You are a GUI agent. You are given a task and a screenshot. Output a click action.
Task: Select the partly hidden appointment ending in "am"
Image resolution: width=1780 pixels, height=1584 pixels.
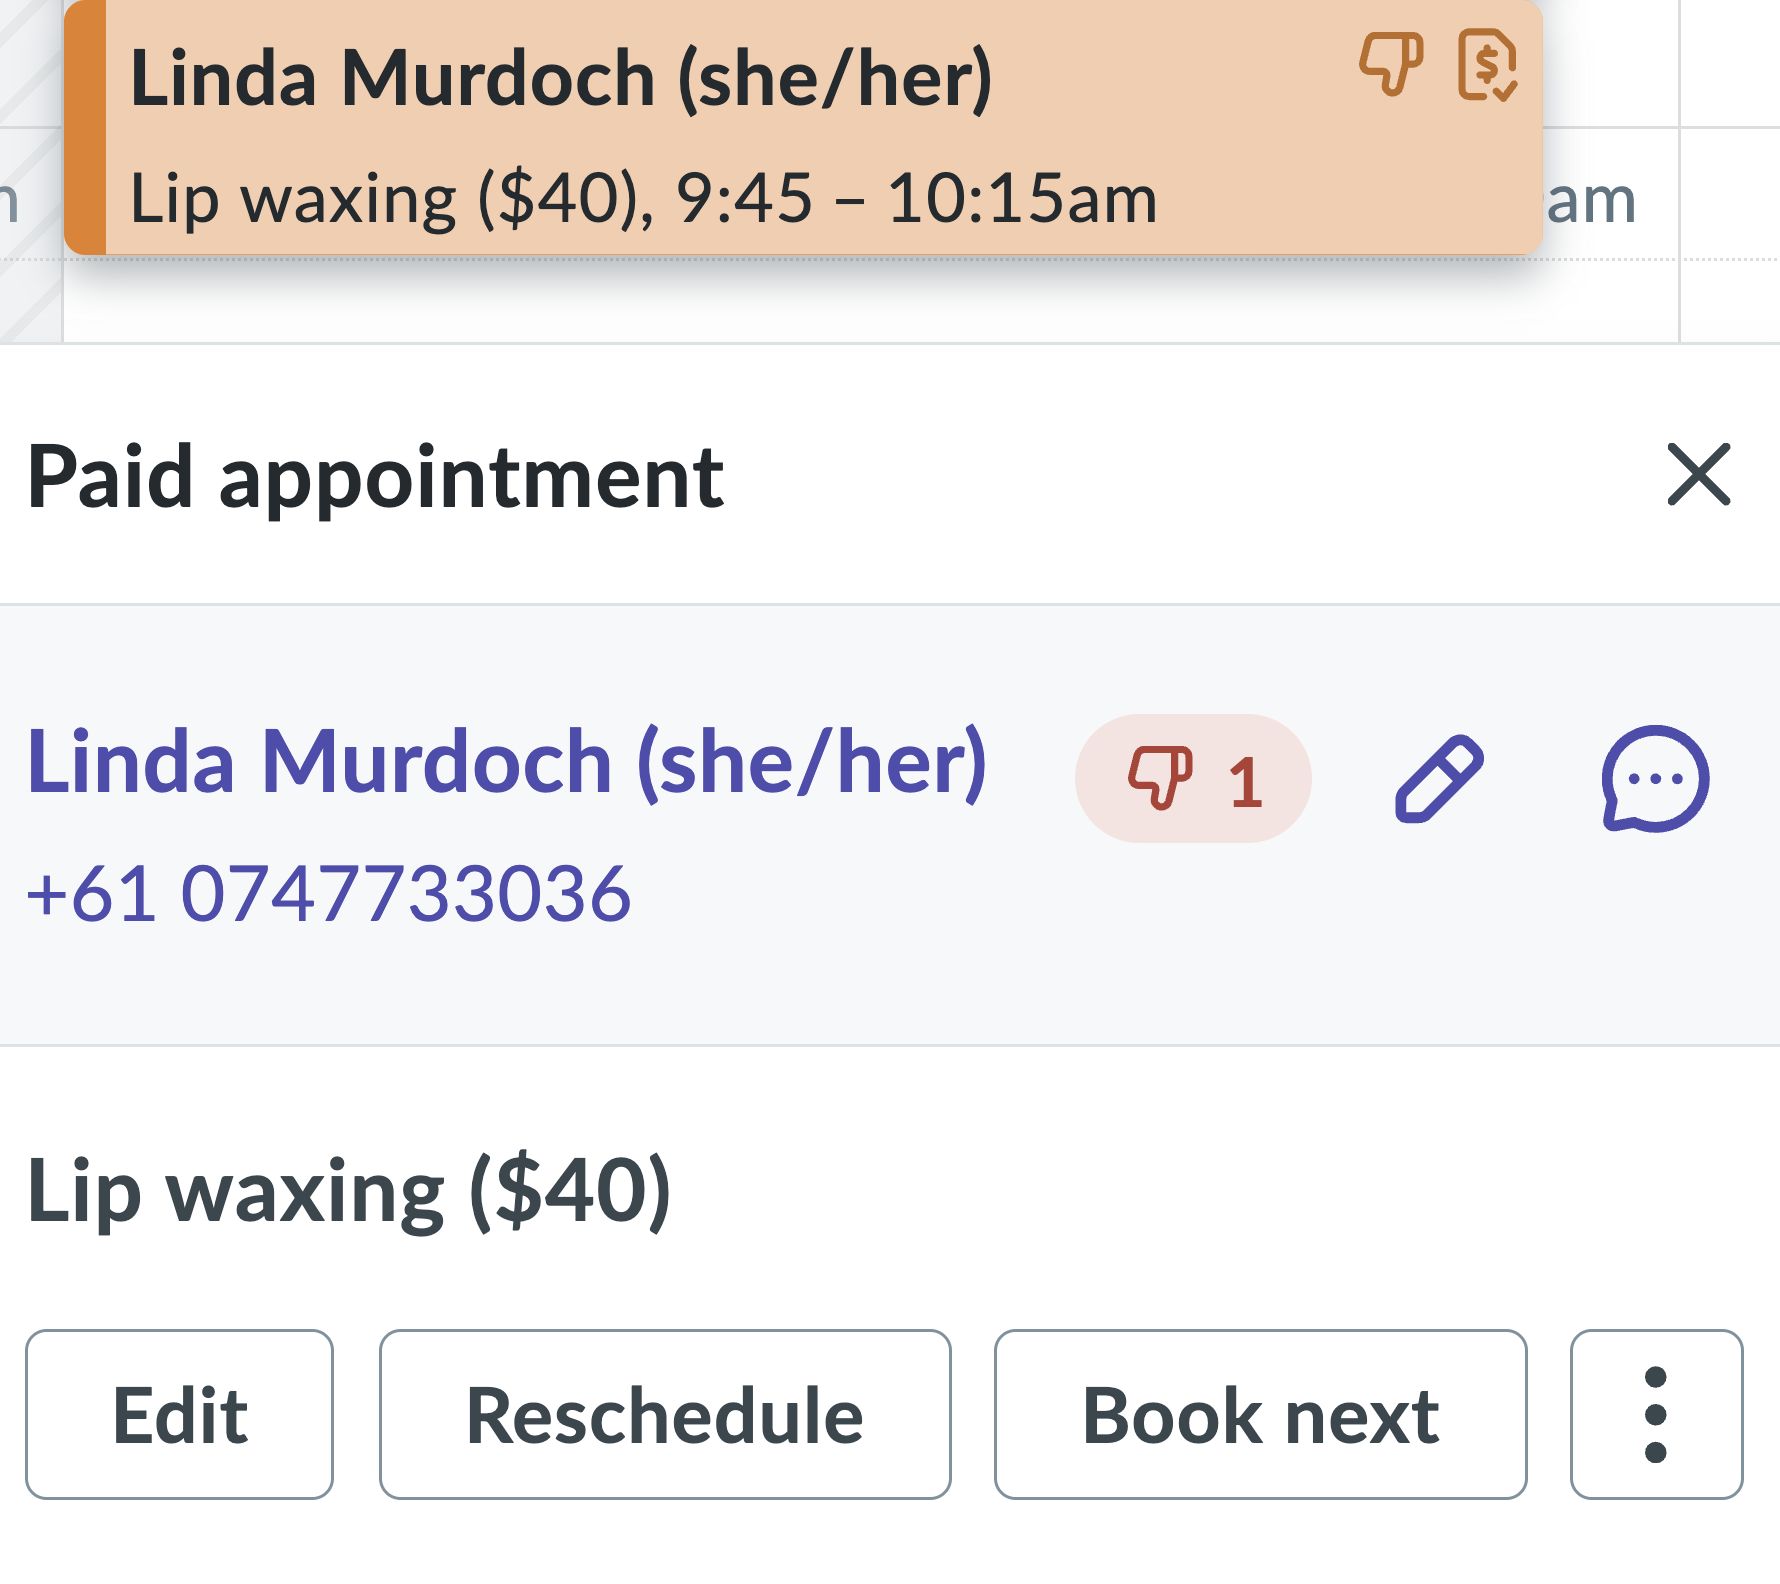[1600, 200]
